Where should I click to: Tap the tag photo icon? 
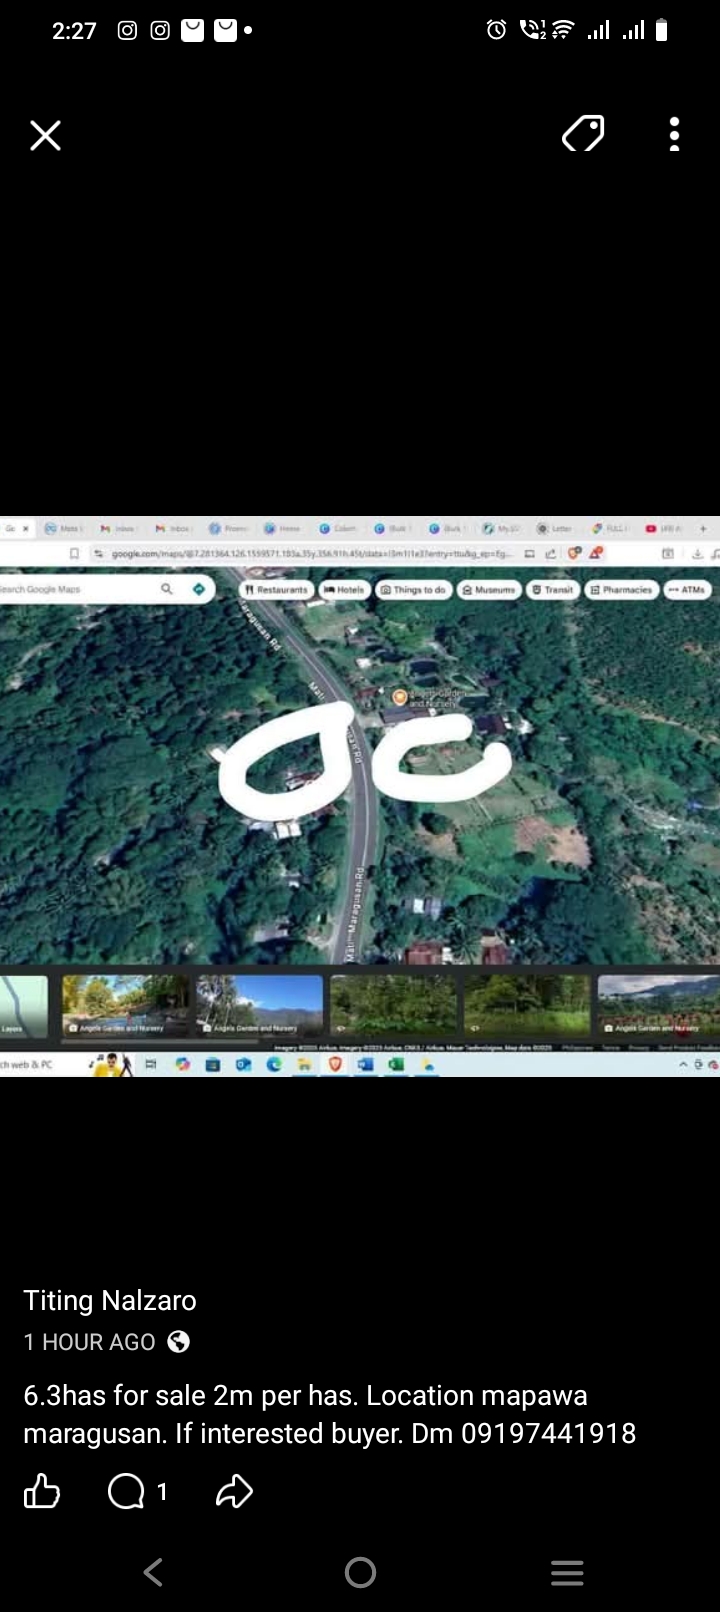(583, 133)
